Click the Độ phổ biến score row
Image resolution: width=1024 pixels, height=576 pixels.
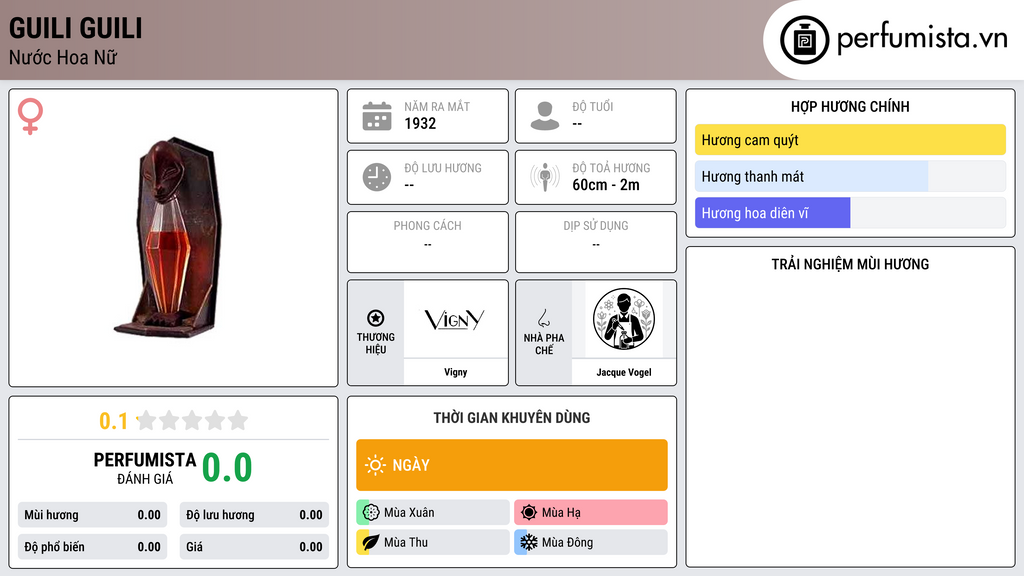(92, 547)
